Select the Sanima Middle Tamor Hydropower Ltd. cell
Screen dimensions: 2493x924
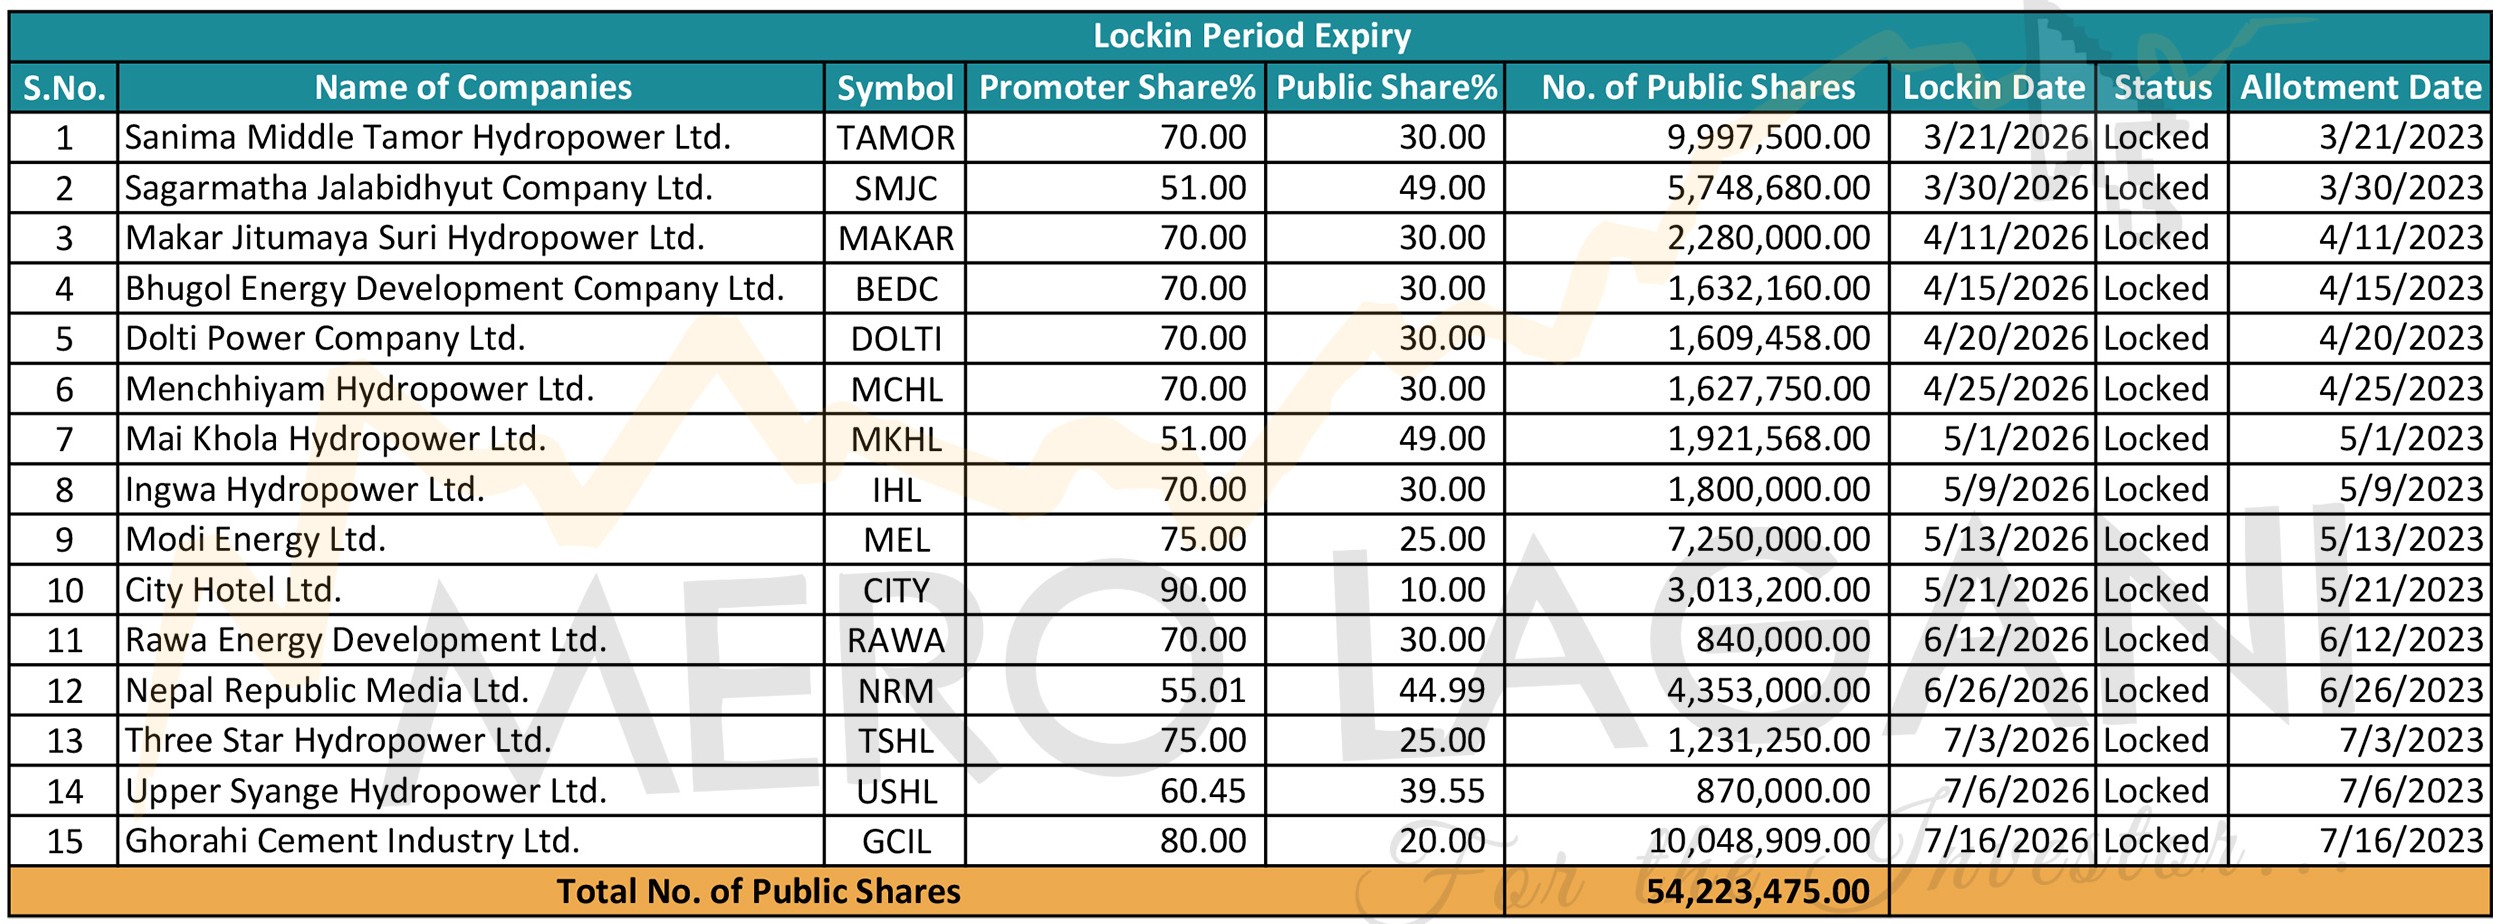point(427,138)
